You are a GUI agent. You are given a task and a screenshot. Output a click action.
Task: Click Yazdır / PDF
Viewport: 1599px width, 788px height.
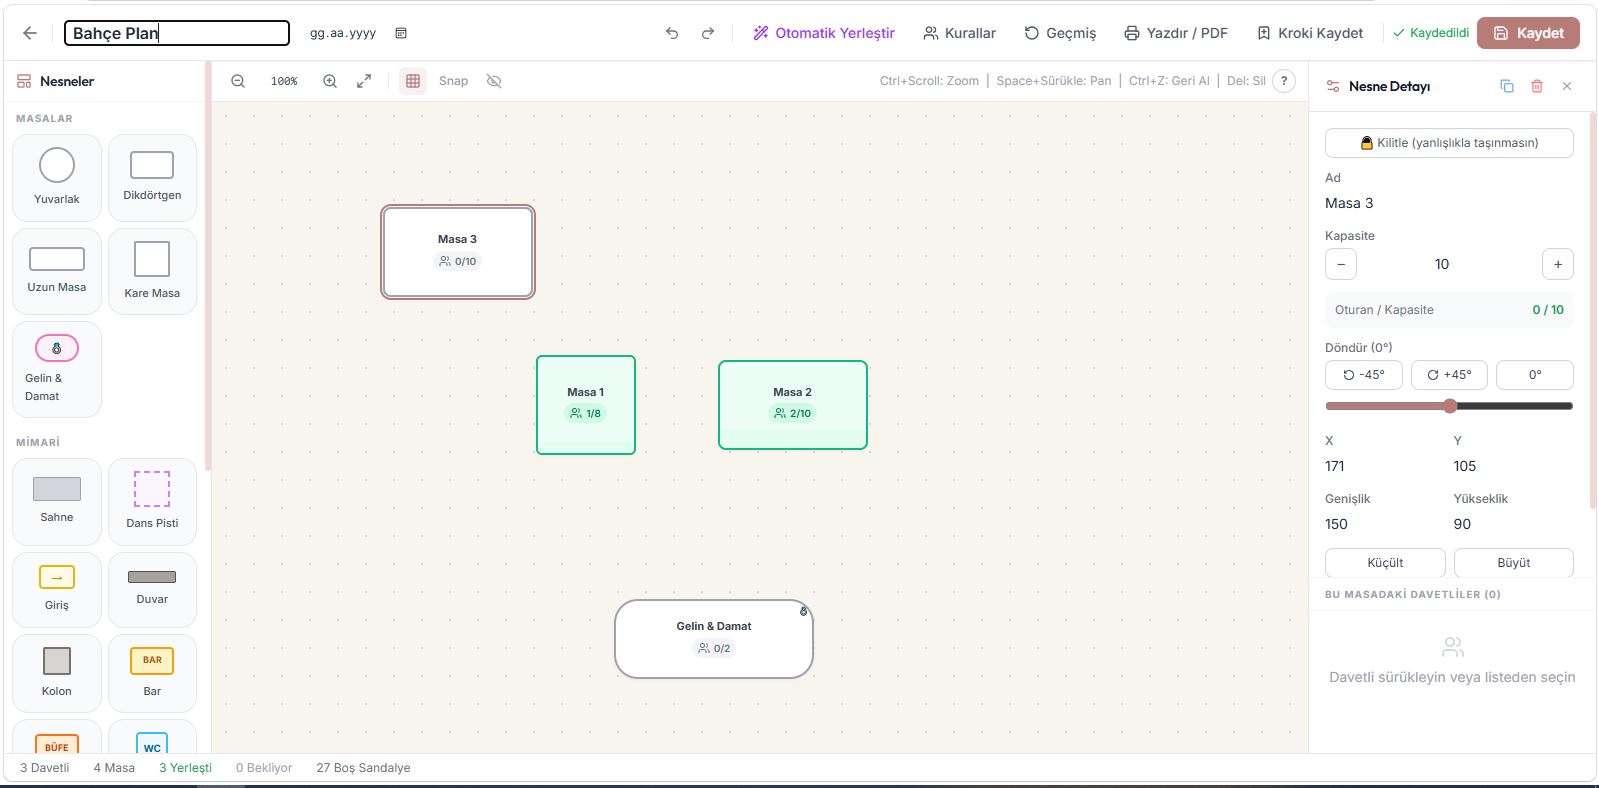(1176, 33)
